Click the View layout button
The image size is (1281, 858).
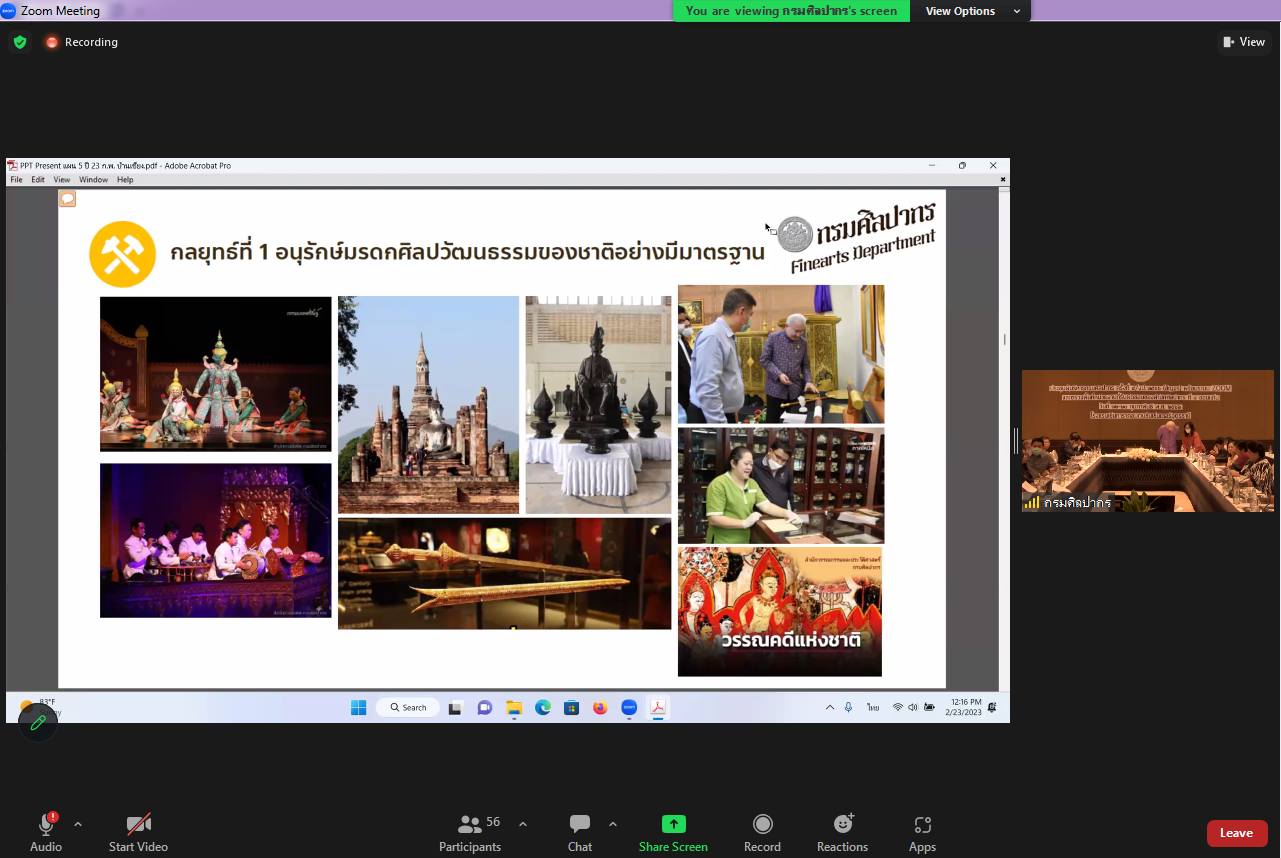[1244, 42]
